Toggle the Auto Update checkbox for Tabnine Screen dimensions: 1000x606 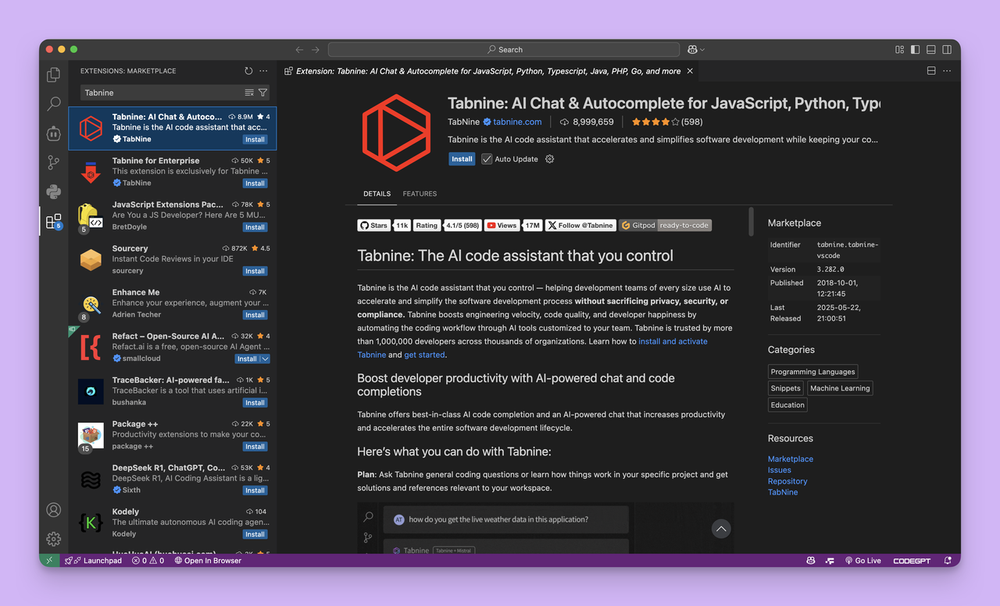pyautogui.click(x=487, y=159)
